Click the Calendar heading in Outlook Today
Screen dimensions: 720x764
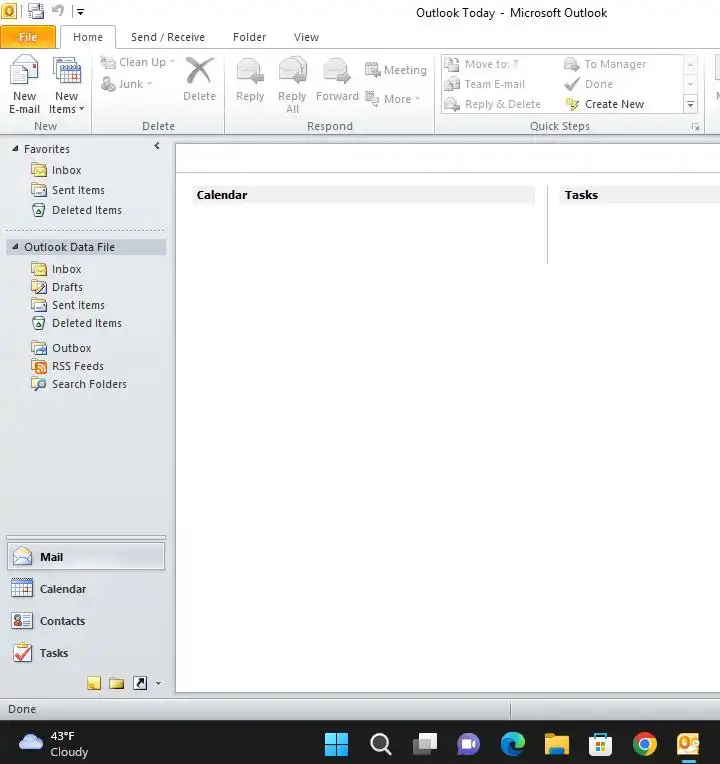click(x=222, y=195)
